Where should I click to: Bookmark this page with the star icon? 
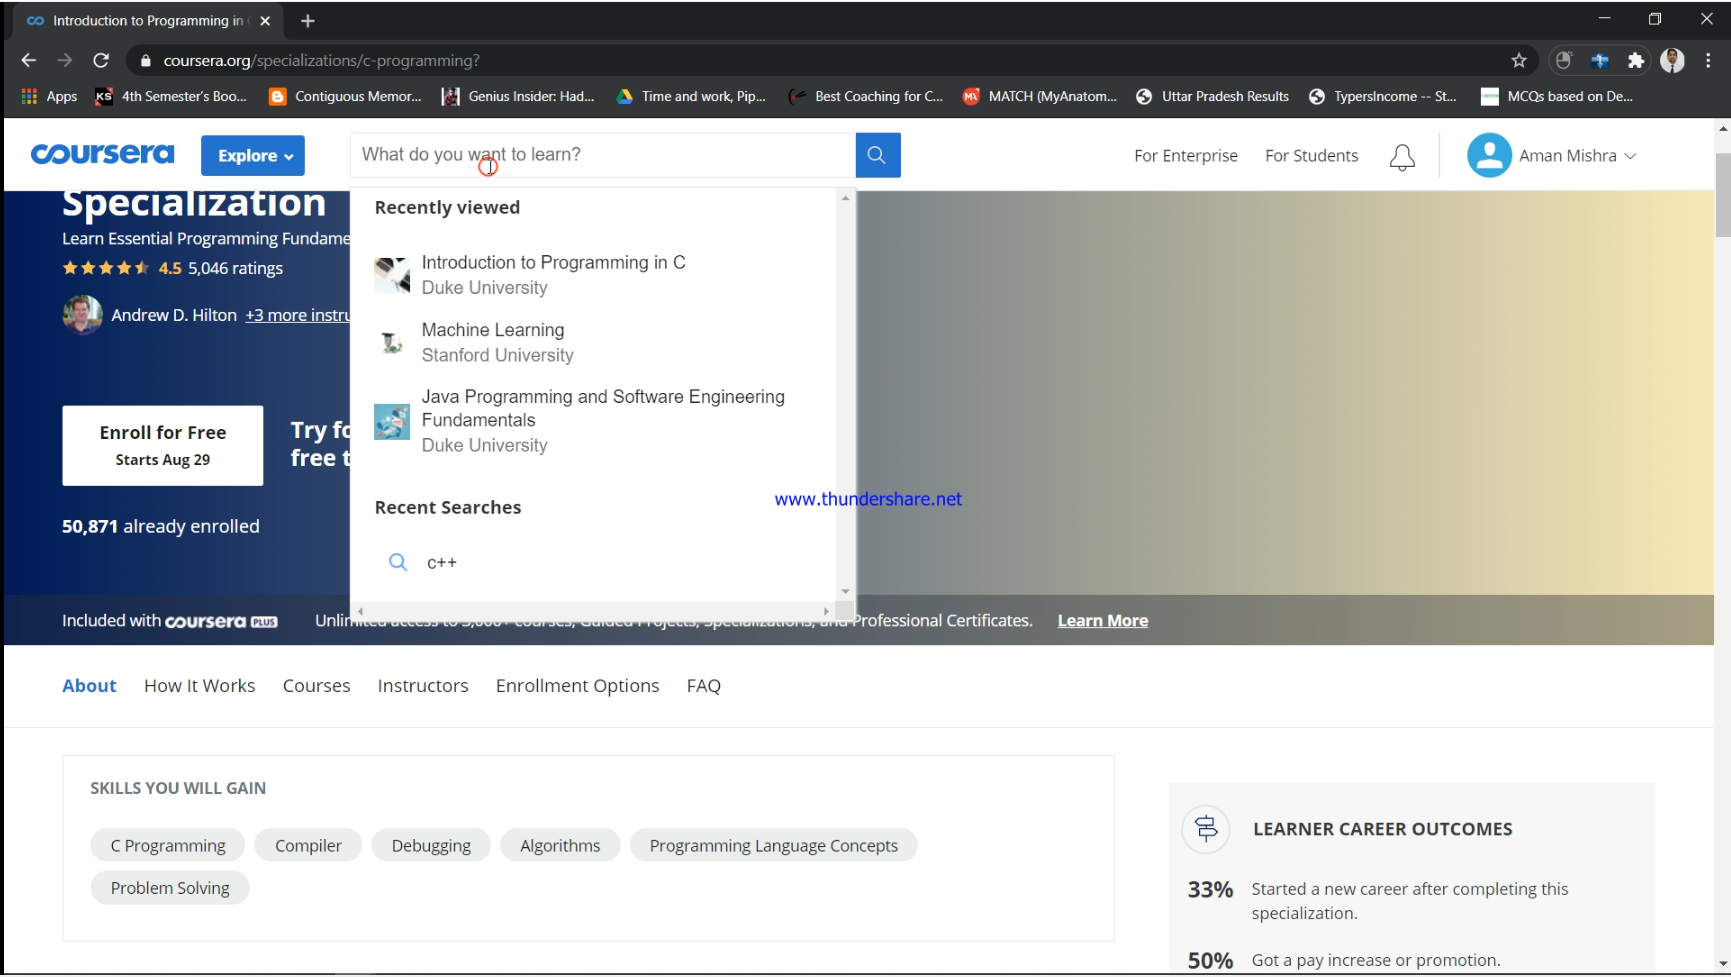point(1519,61)
